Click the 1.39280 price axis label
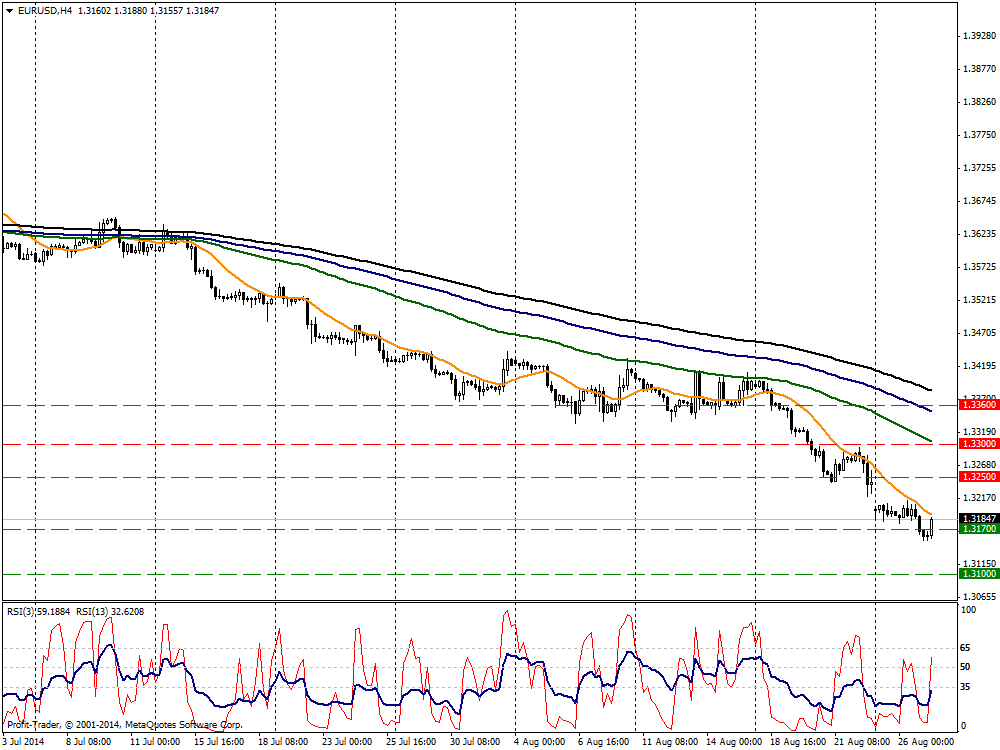The height and width of the screenshot is (750, 1000). point(979,36)
